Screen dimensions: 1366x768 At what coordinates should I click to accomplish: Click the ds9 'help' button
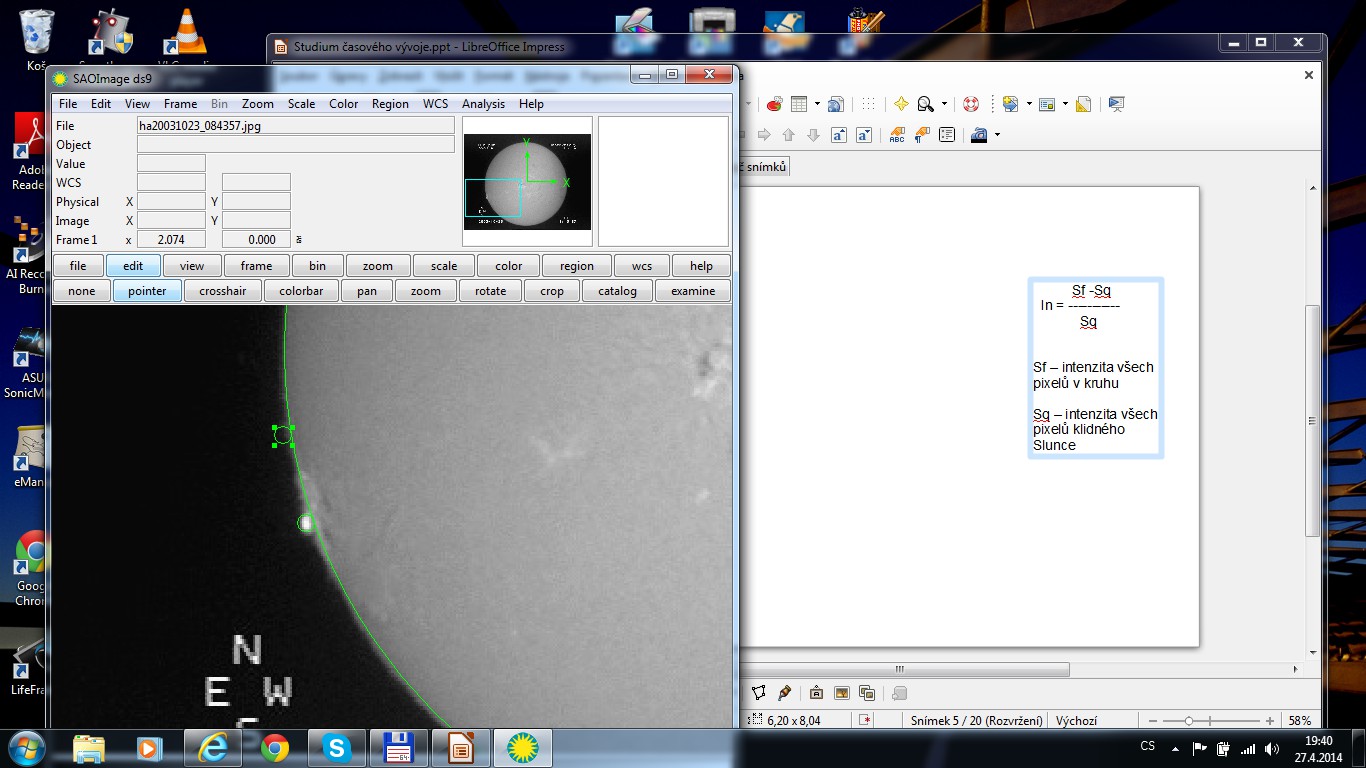[x=702, y=266]
